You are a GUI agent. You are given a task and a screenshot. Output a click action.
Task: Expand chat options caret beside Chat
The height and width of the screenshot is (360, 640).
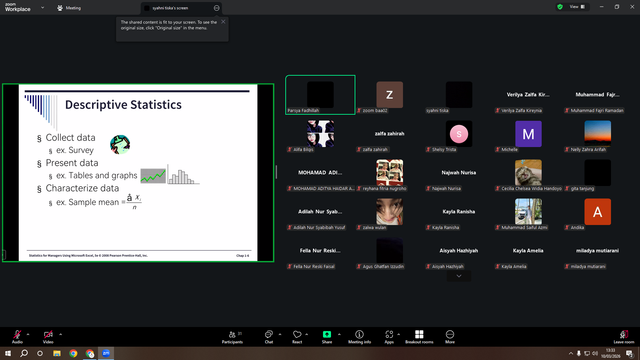280,334
